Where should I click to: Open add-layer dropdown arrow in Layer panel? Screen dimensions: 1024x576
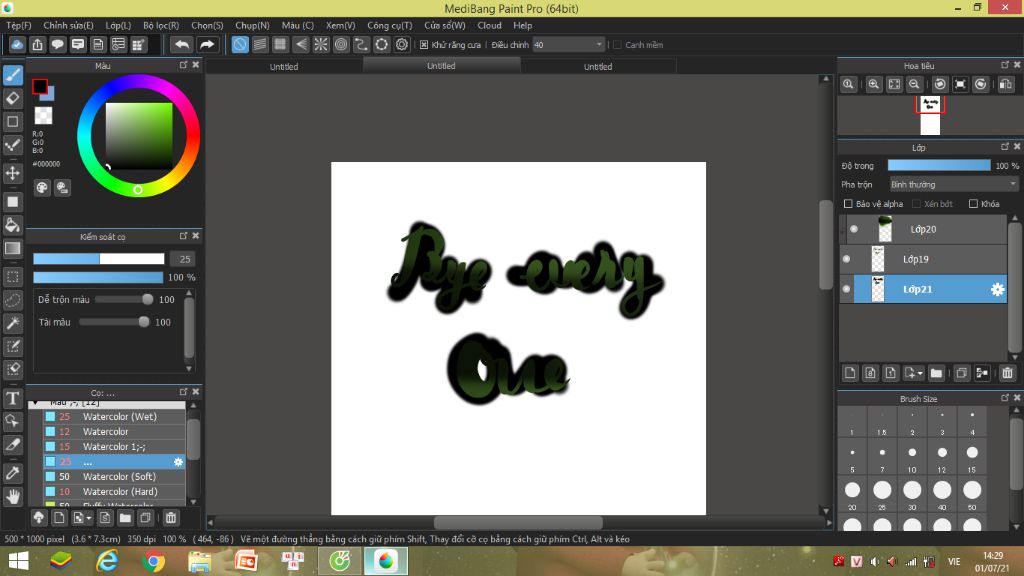(920, 373)
